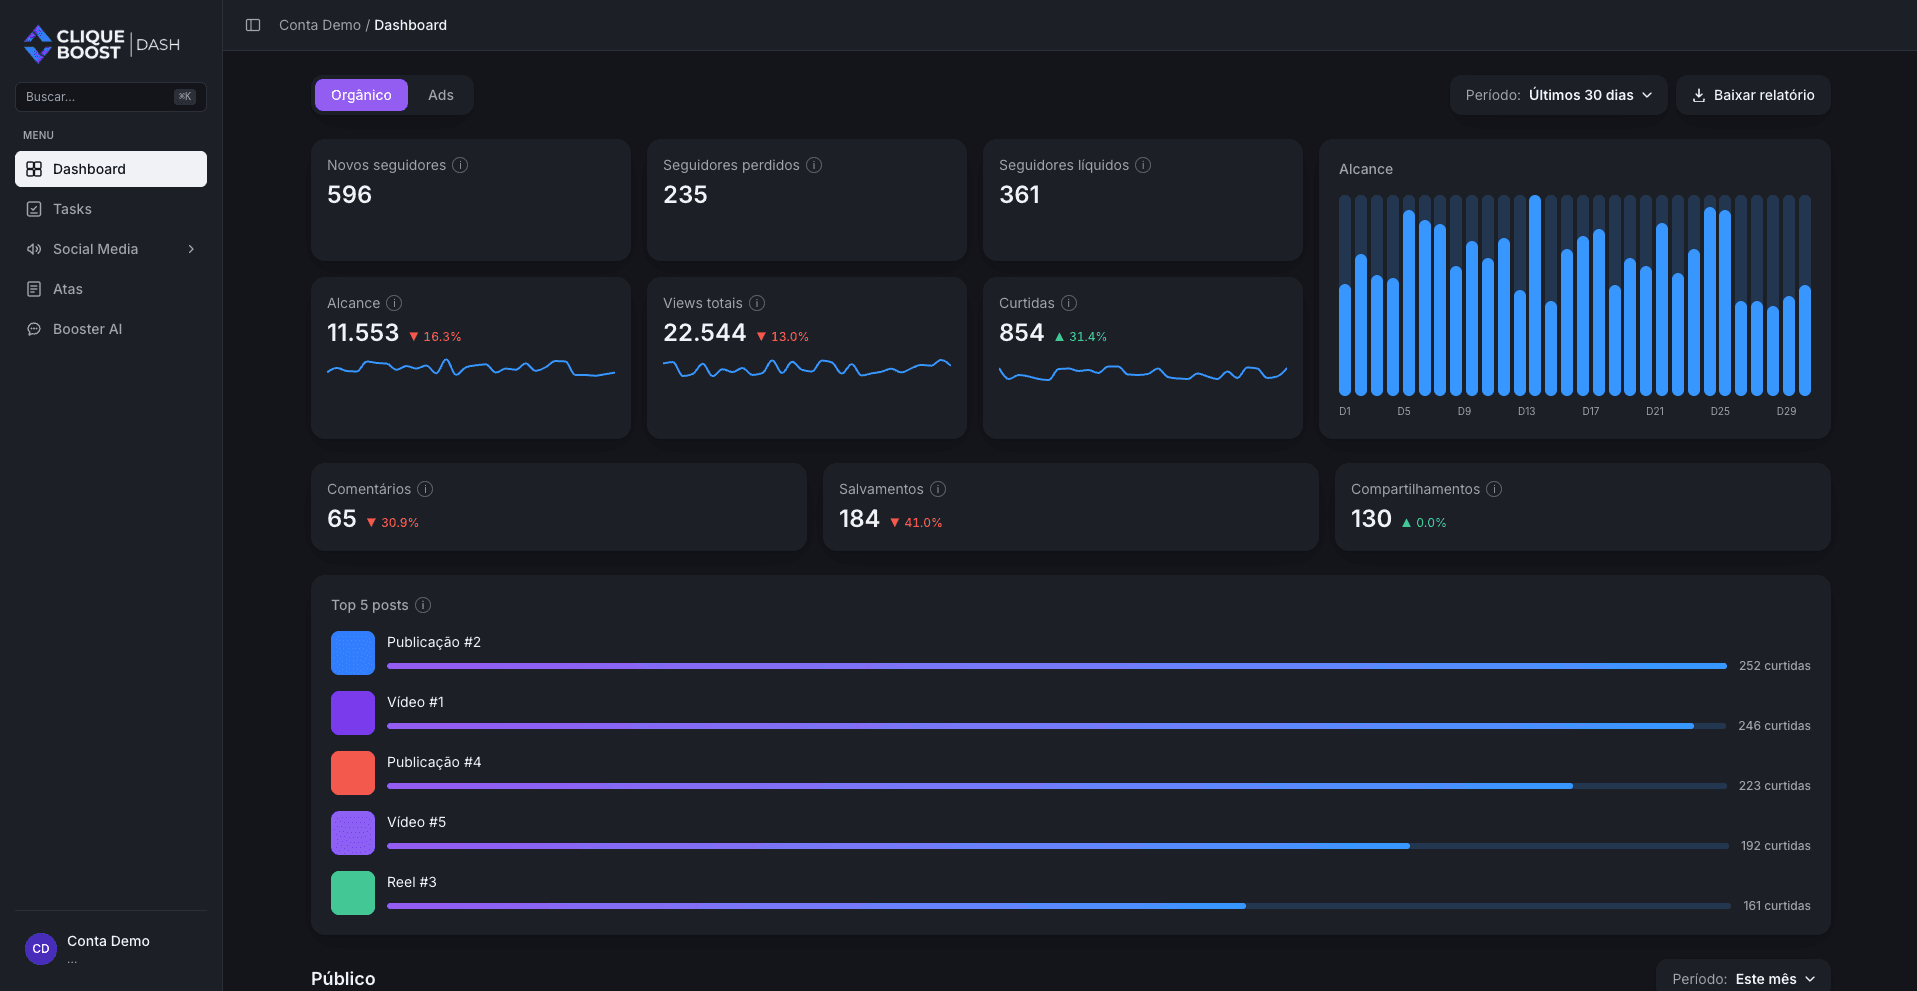
Task: Toggle the sidebar panel icon
Action: pos(253,25)
